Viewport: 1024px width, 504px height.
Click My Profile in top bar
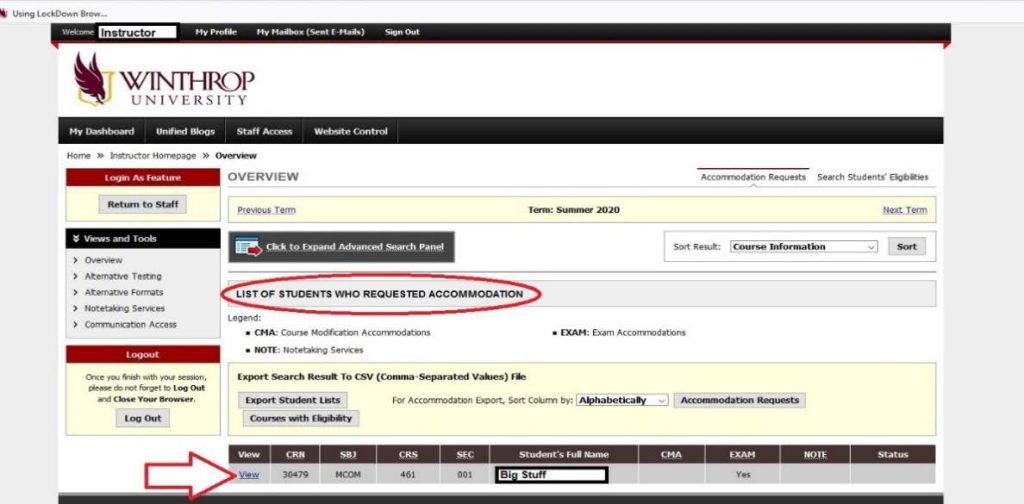point(216,32)
